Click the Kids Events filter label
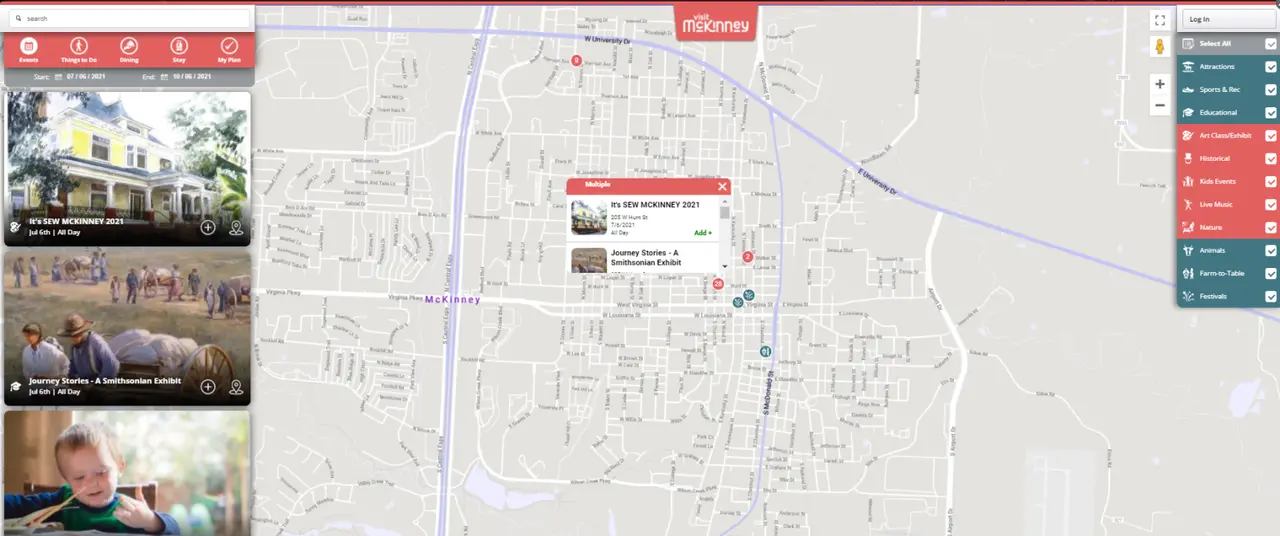 click(1218, 181)
